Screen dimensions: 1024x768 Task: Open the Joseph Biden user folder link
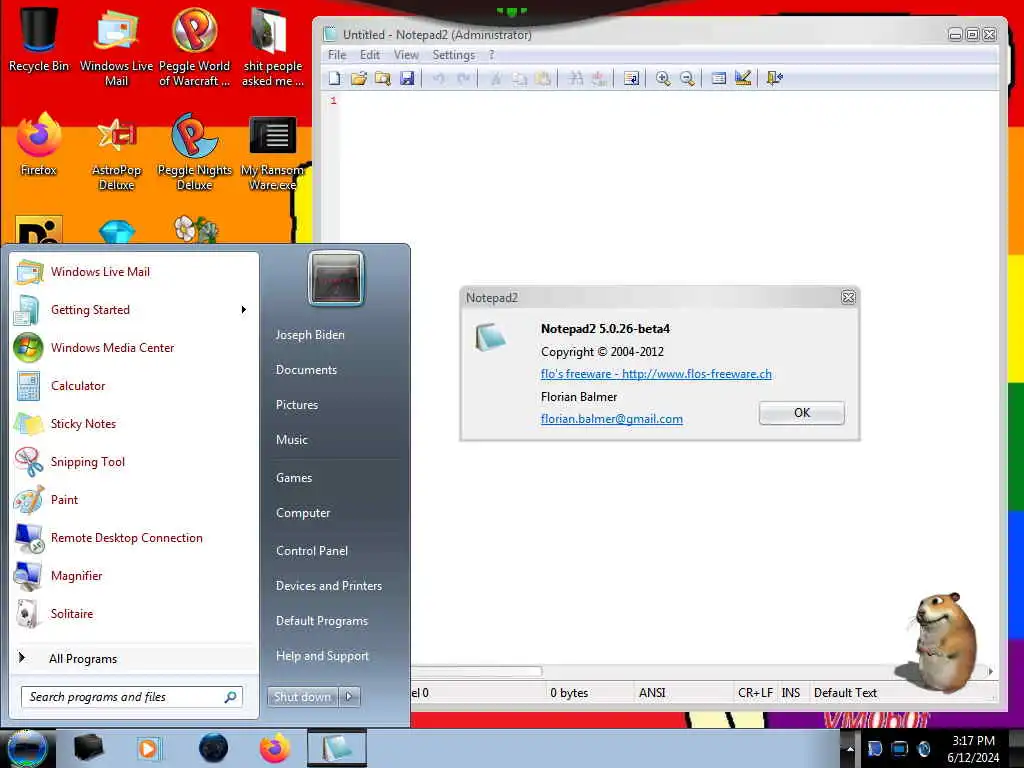point(310,334)
